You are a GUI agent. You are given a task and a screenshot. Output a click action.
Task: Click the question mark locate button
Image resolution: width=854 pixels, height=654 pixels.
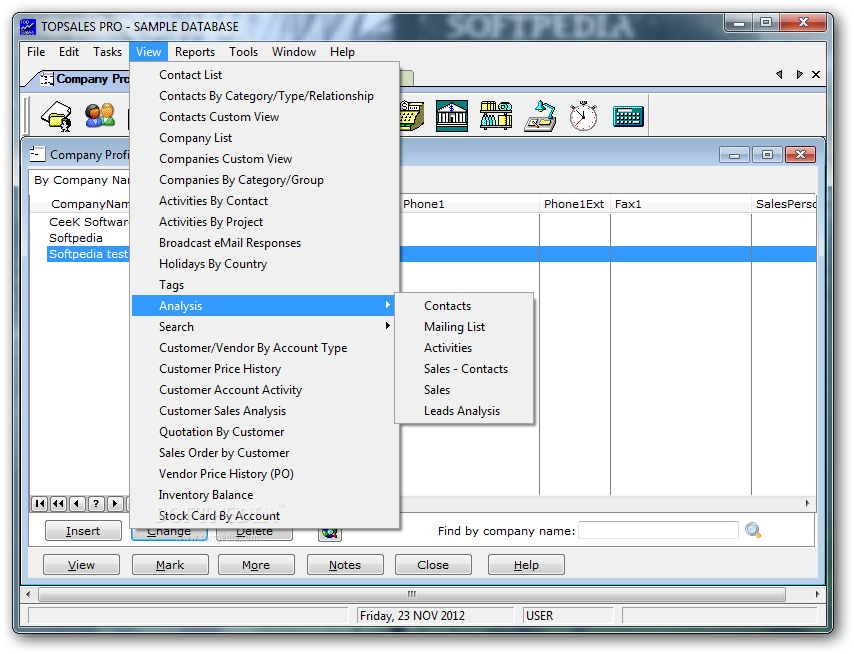tap(96, 504)
